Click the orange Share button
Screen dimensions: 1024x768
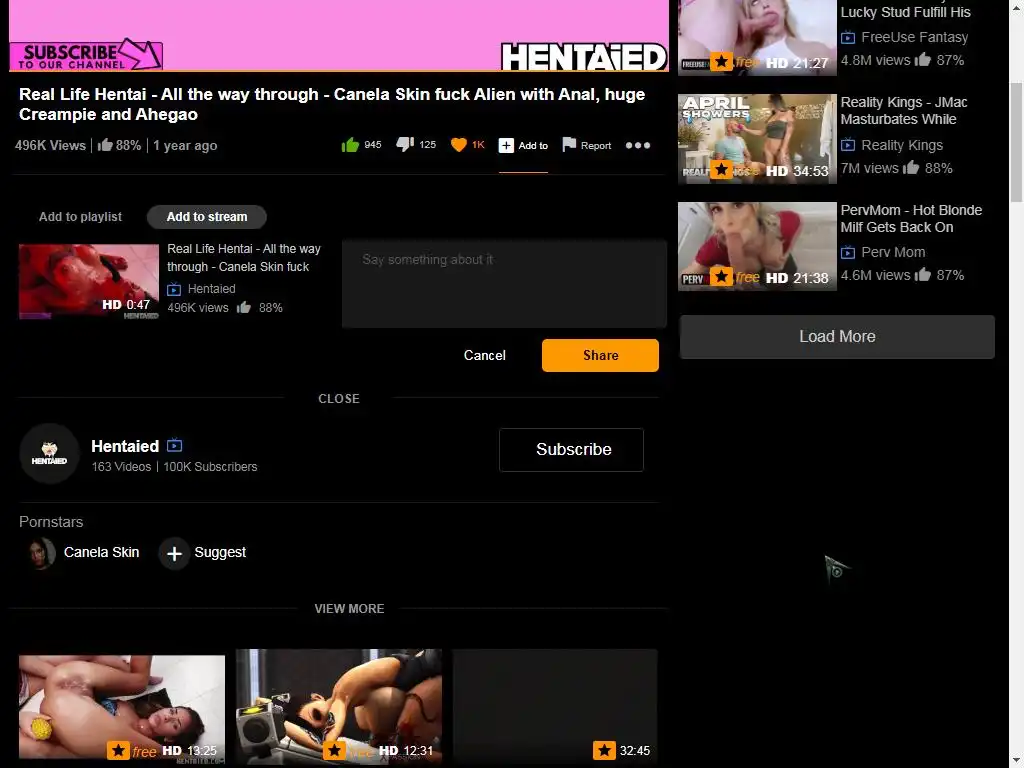point(600,355)
